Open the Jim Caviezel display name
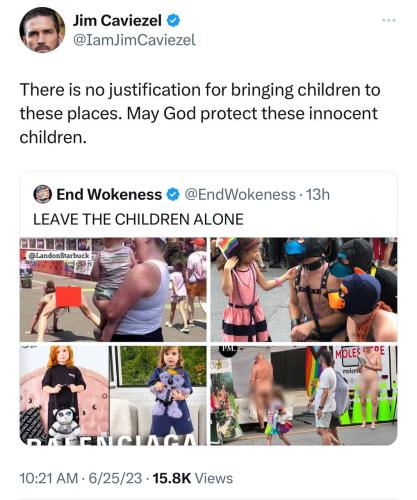The height and width of the screenshot is (500, 417). 117,21
